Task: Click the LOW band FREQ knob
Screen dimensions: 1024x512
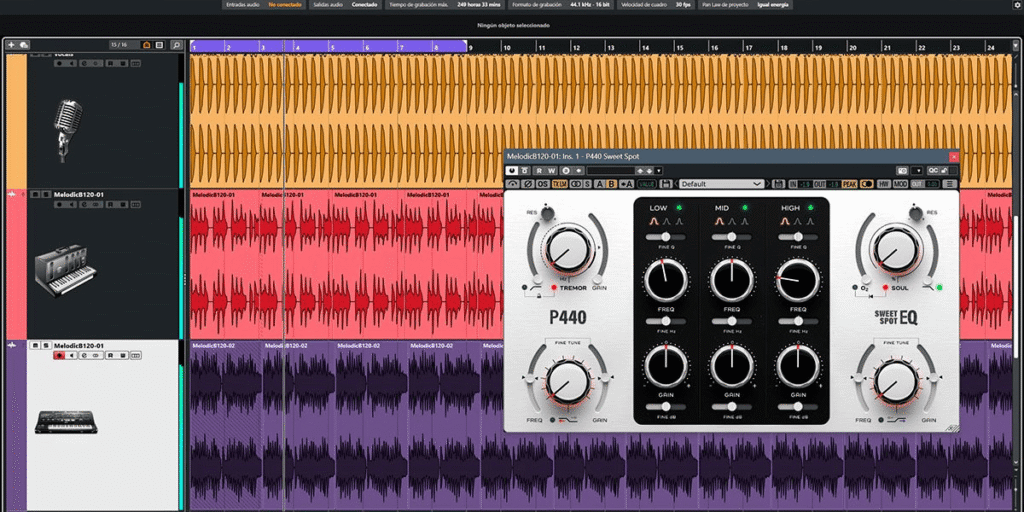Action: 666,280
